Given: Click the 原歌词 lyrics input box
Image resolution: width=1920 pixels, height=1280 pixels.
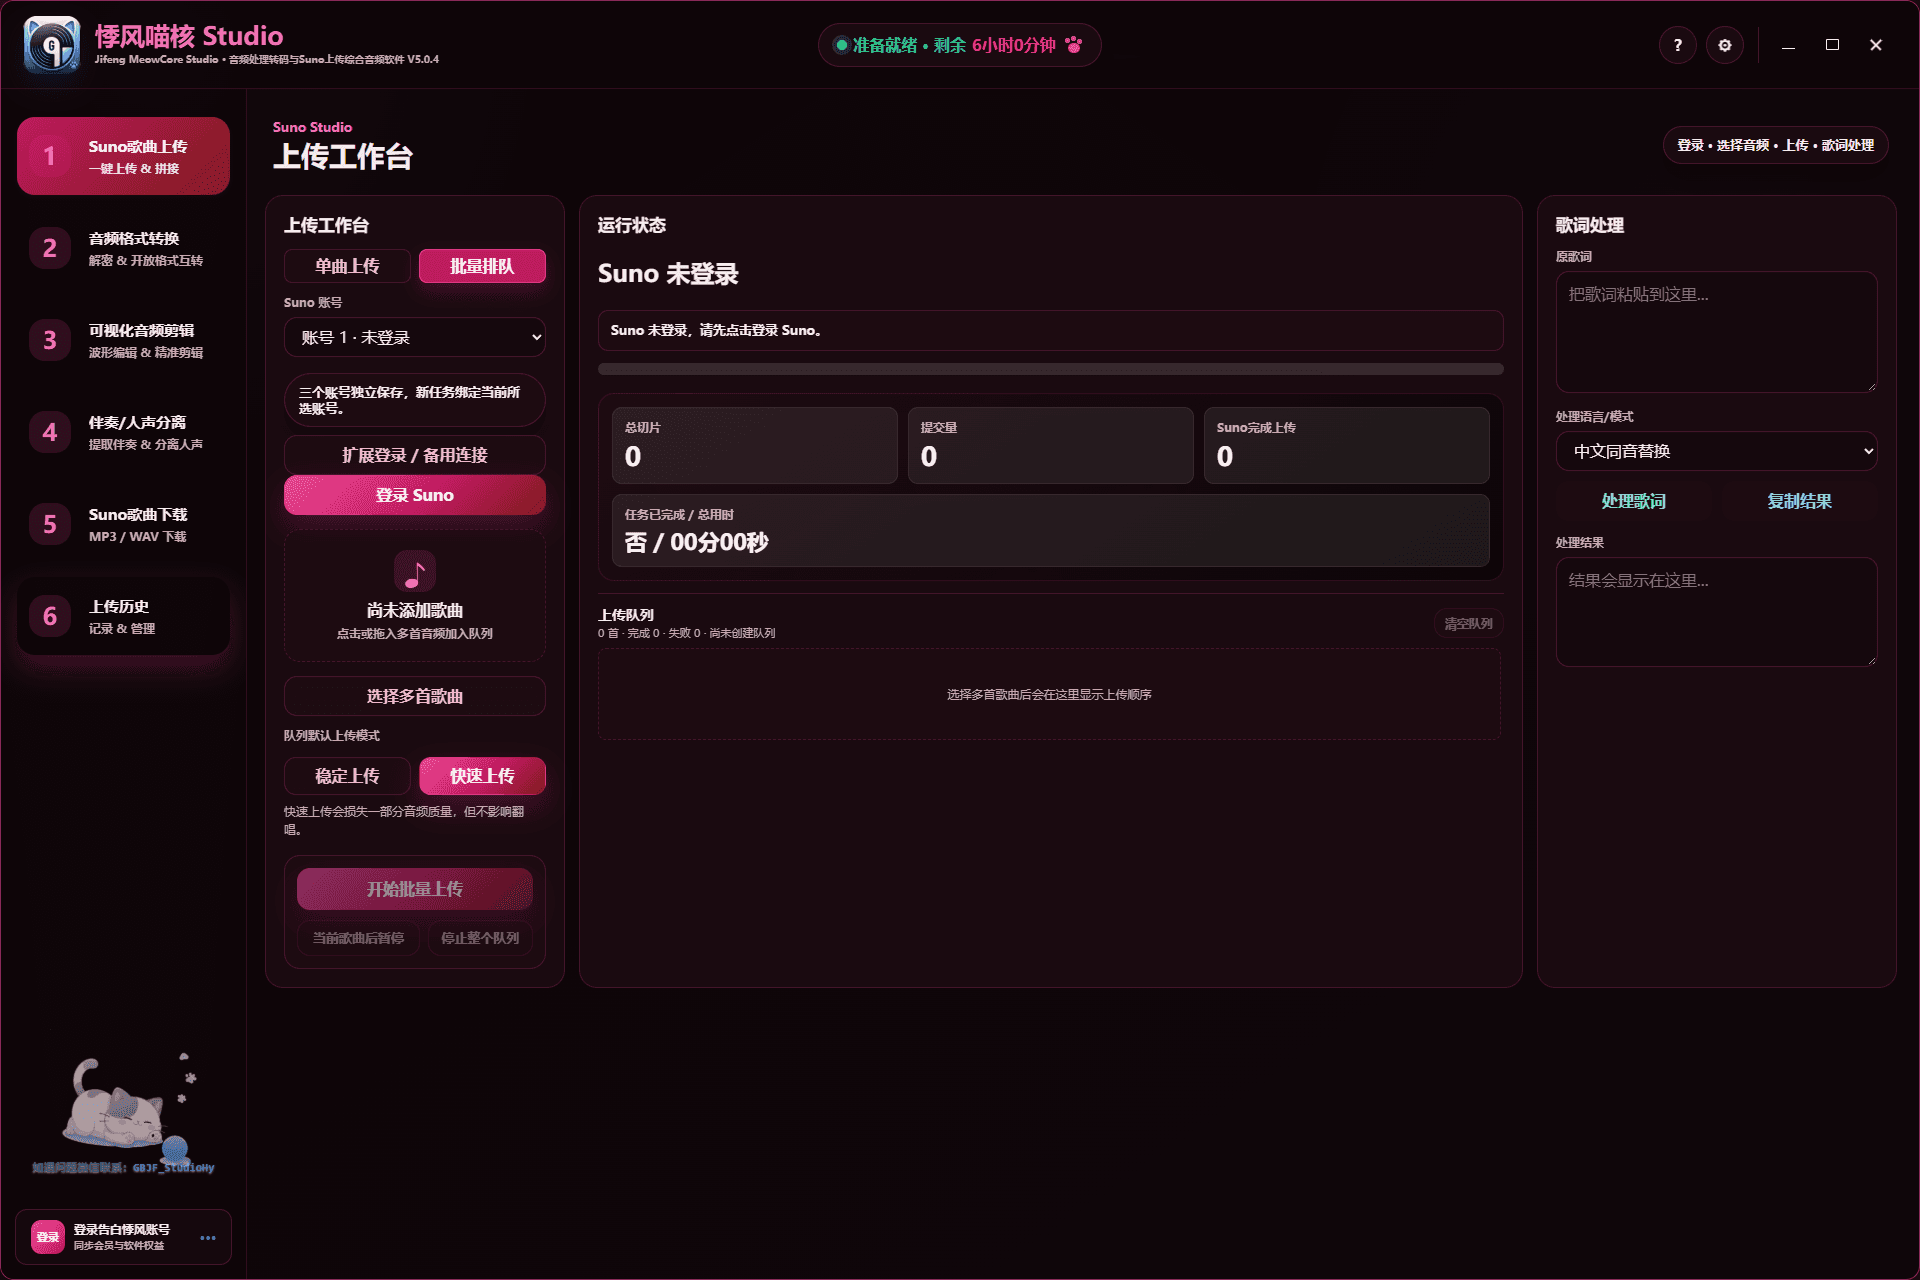Looking at the screenshot, I should (x=1716, y=332).
